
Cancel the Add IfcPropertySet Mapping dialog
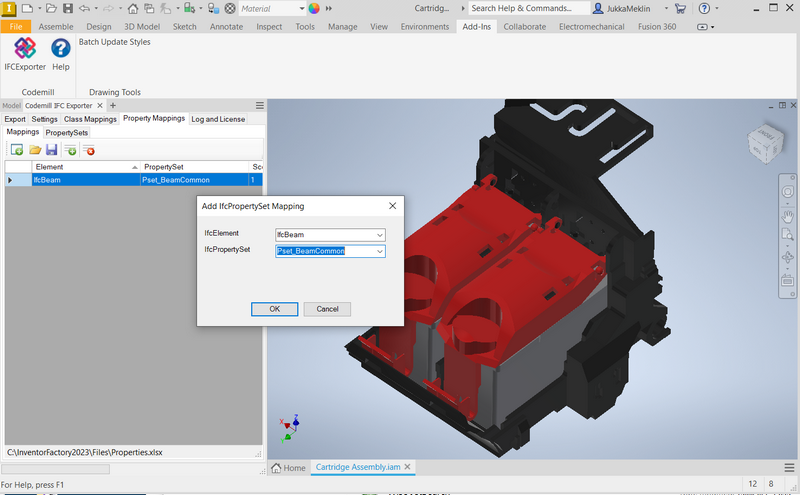pos(327,309)
